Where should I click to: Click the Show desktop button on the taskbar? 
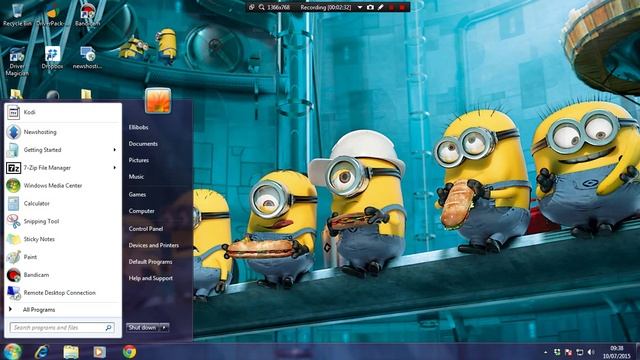coord(637,352)
